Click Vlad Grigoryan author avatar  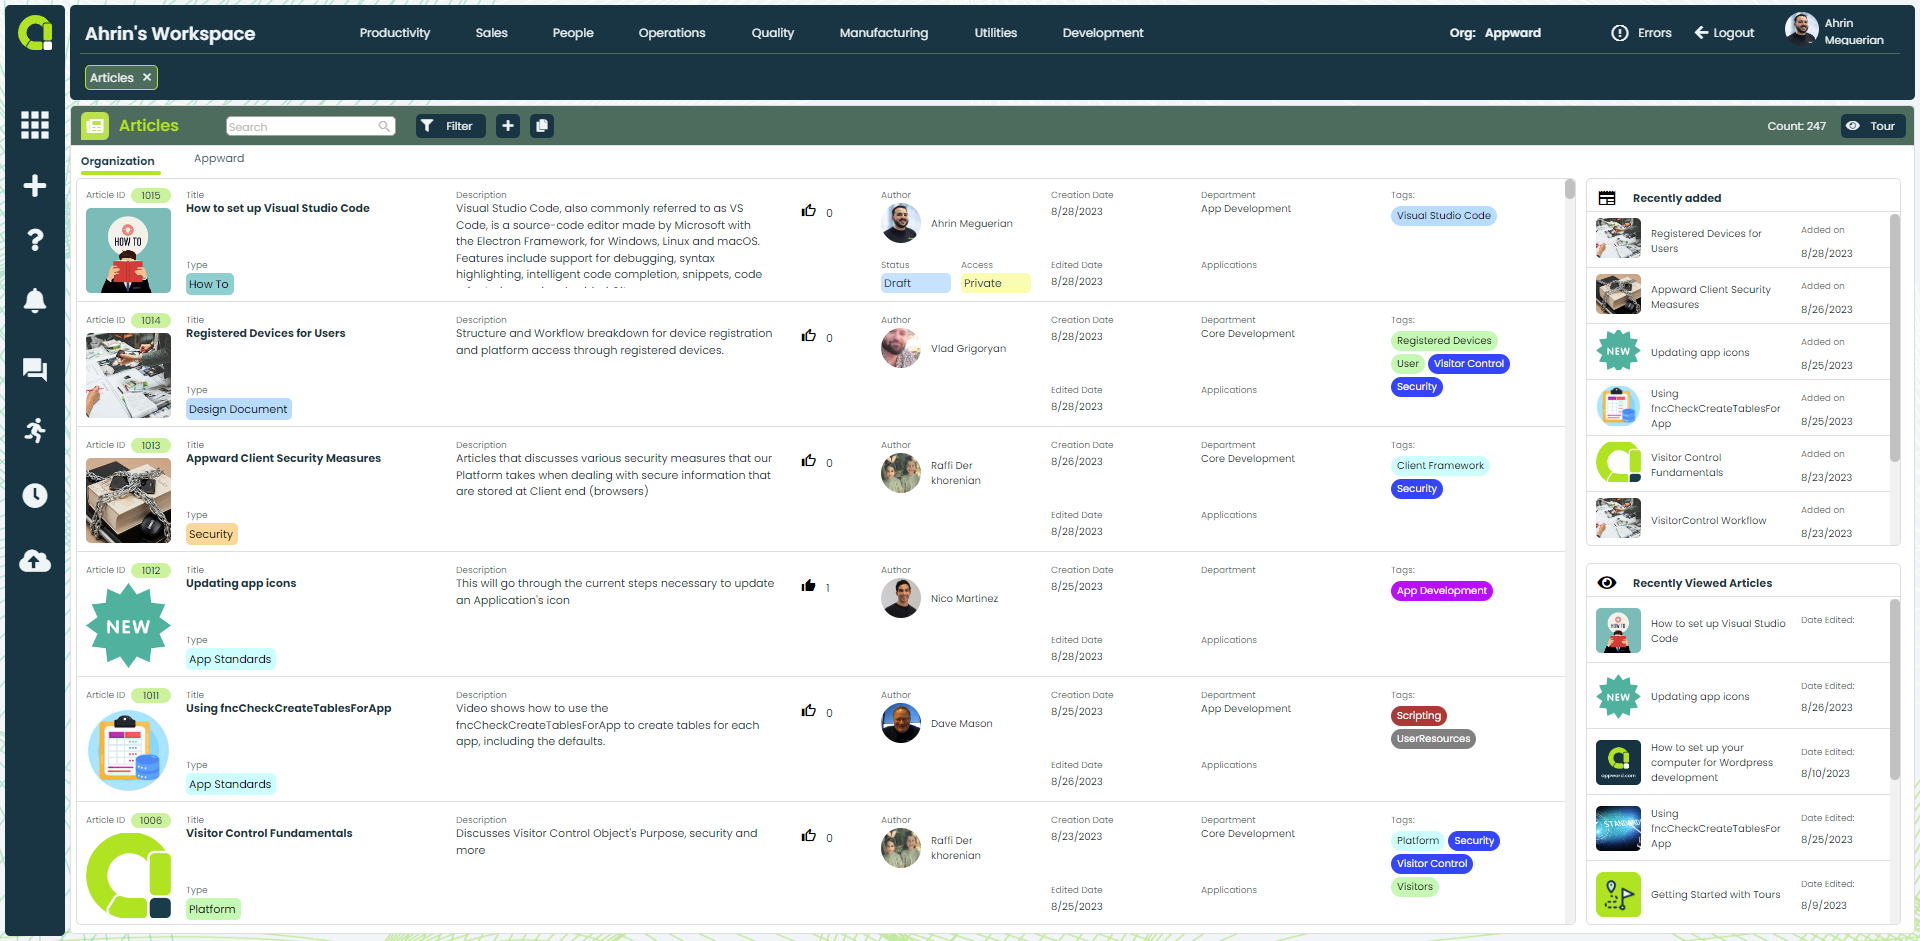point(901,348)
